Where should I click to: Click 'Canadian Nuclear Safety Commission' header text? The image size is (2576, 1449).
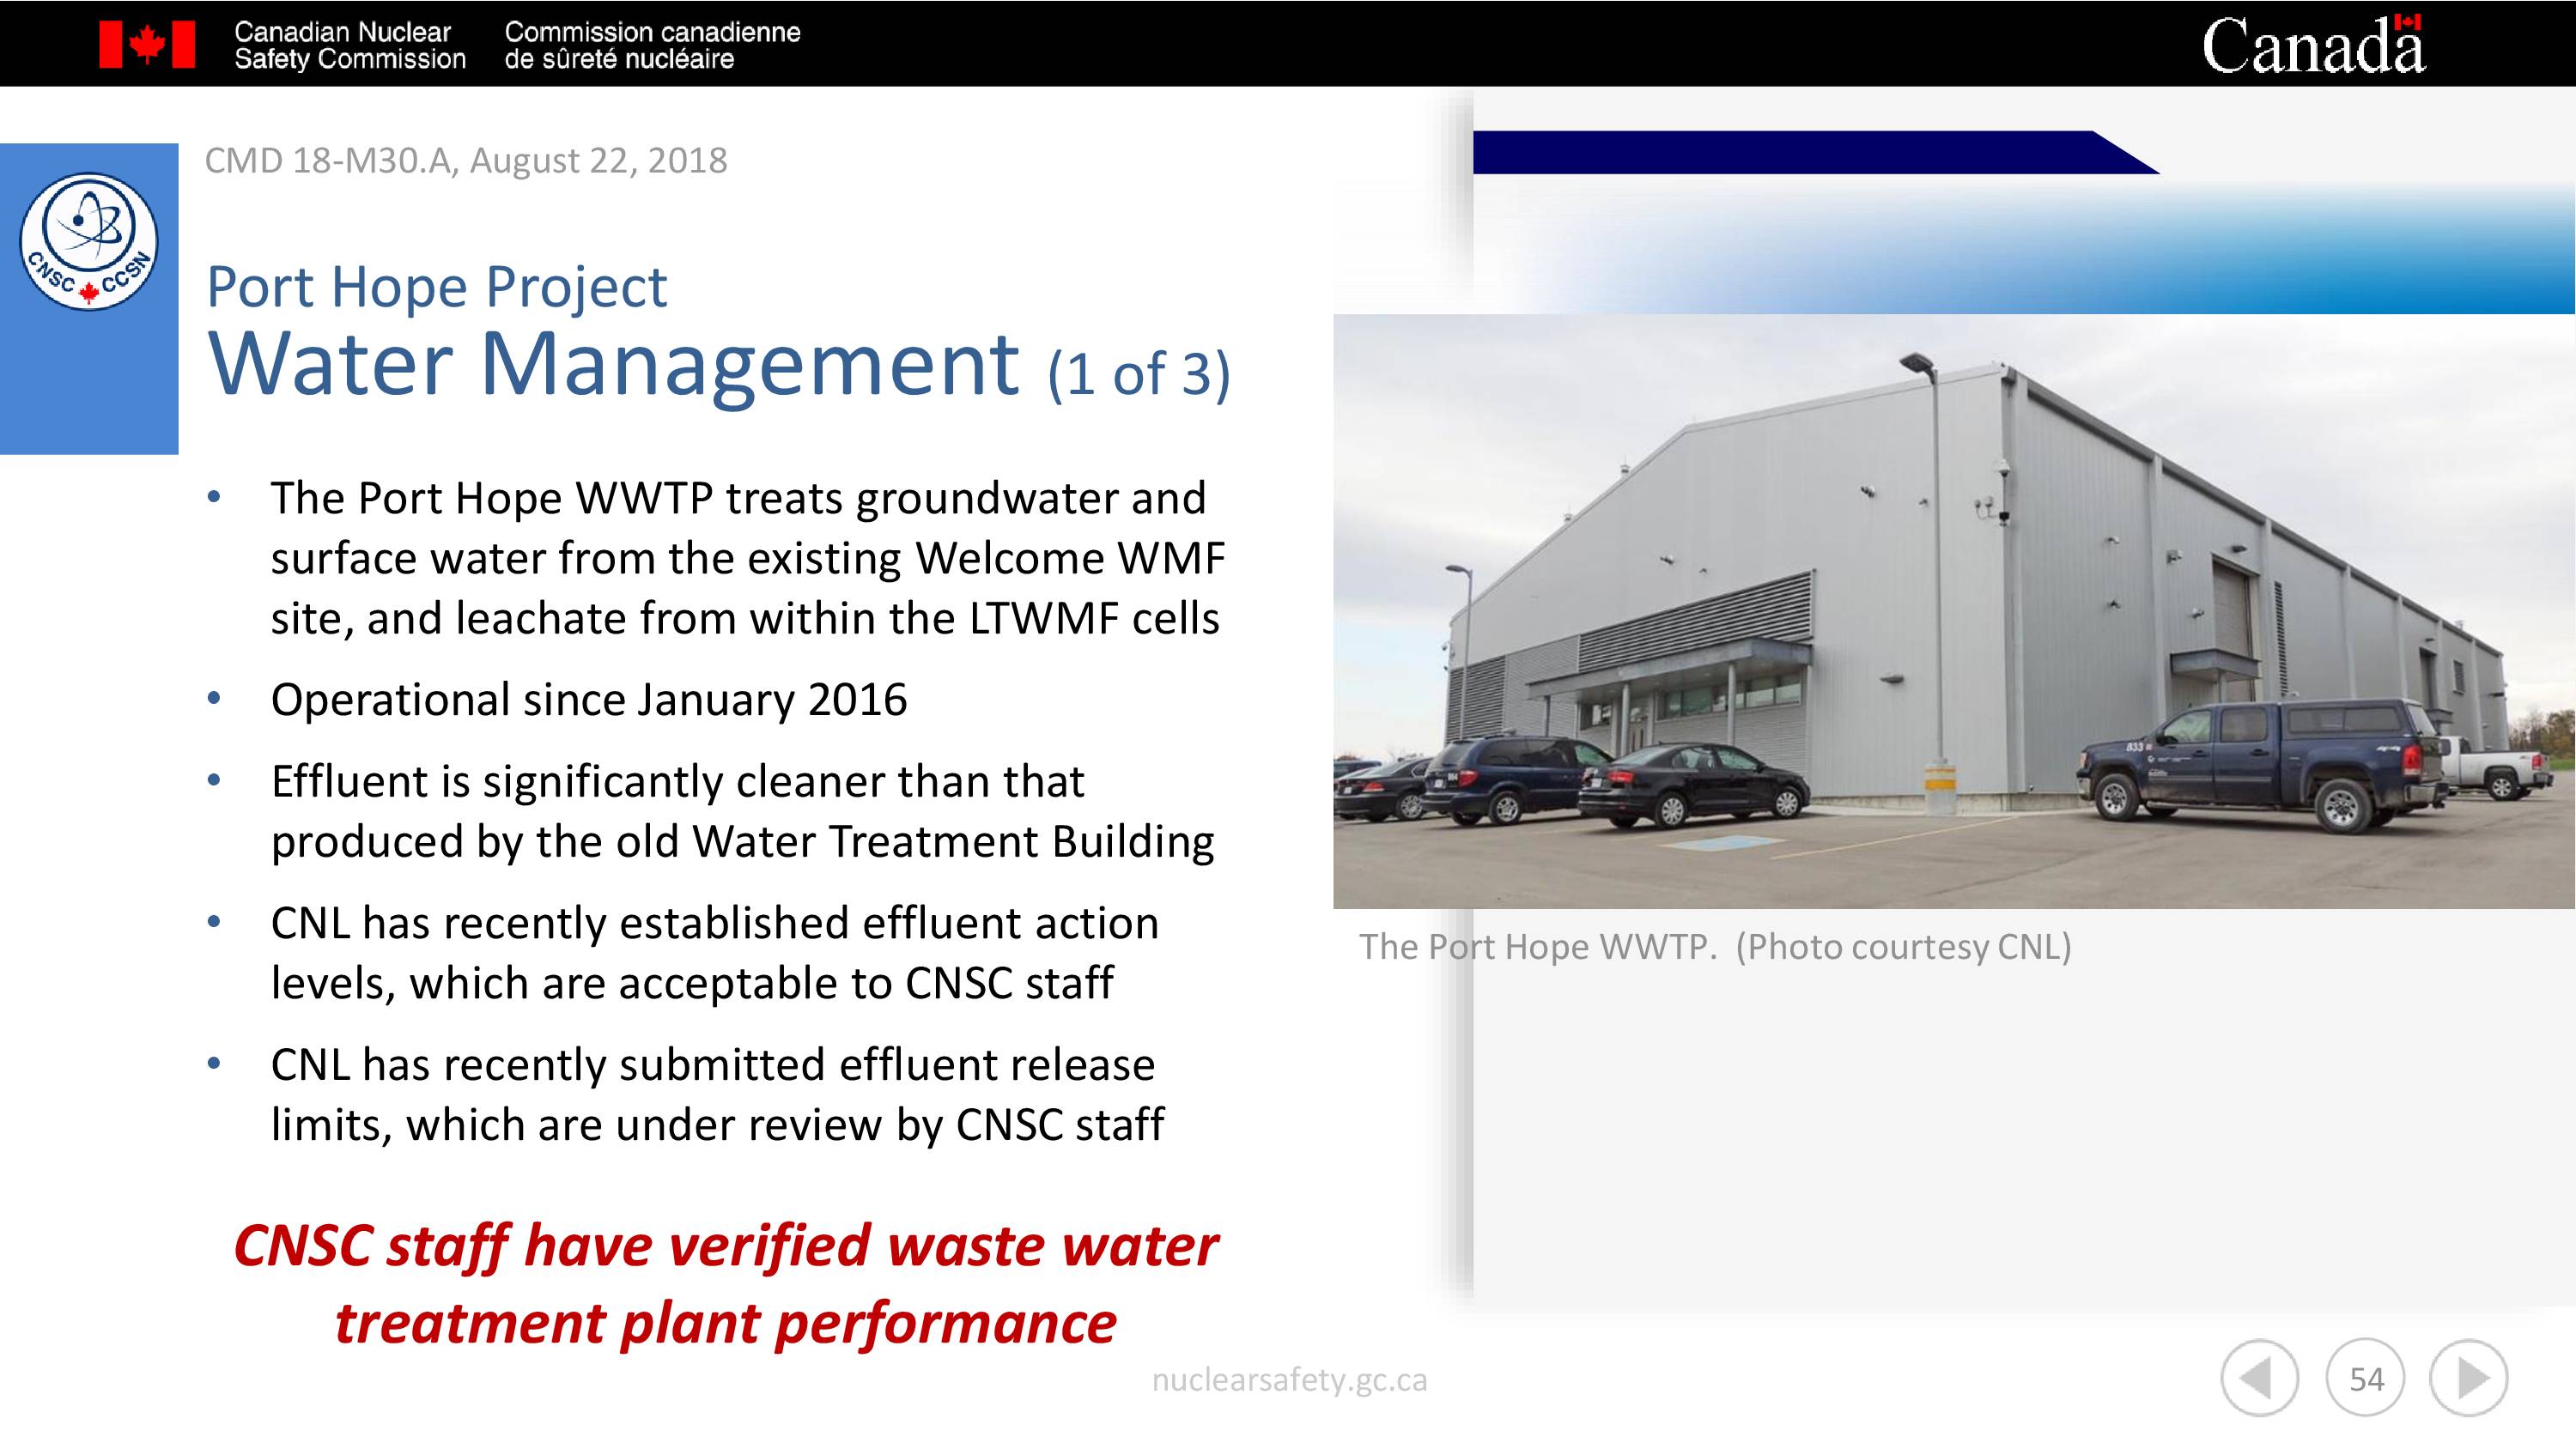[x=350, y=45]
